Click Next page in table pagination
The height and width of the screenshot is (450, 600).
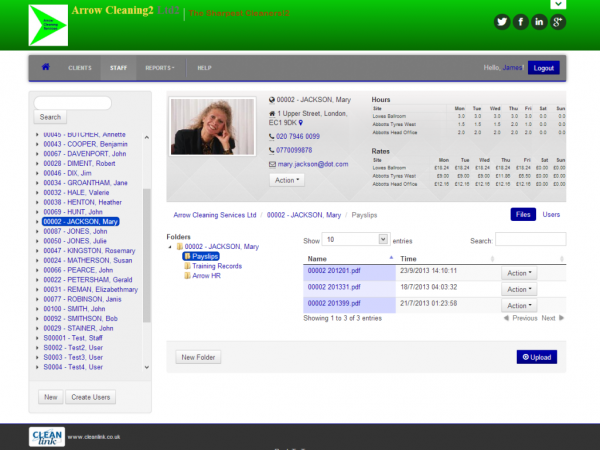[552, 318]
